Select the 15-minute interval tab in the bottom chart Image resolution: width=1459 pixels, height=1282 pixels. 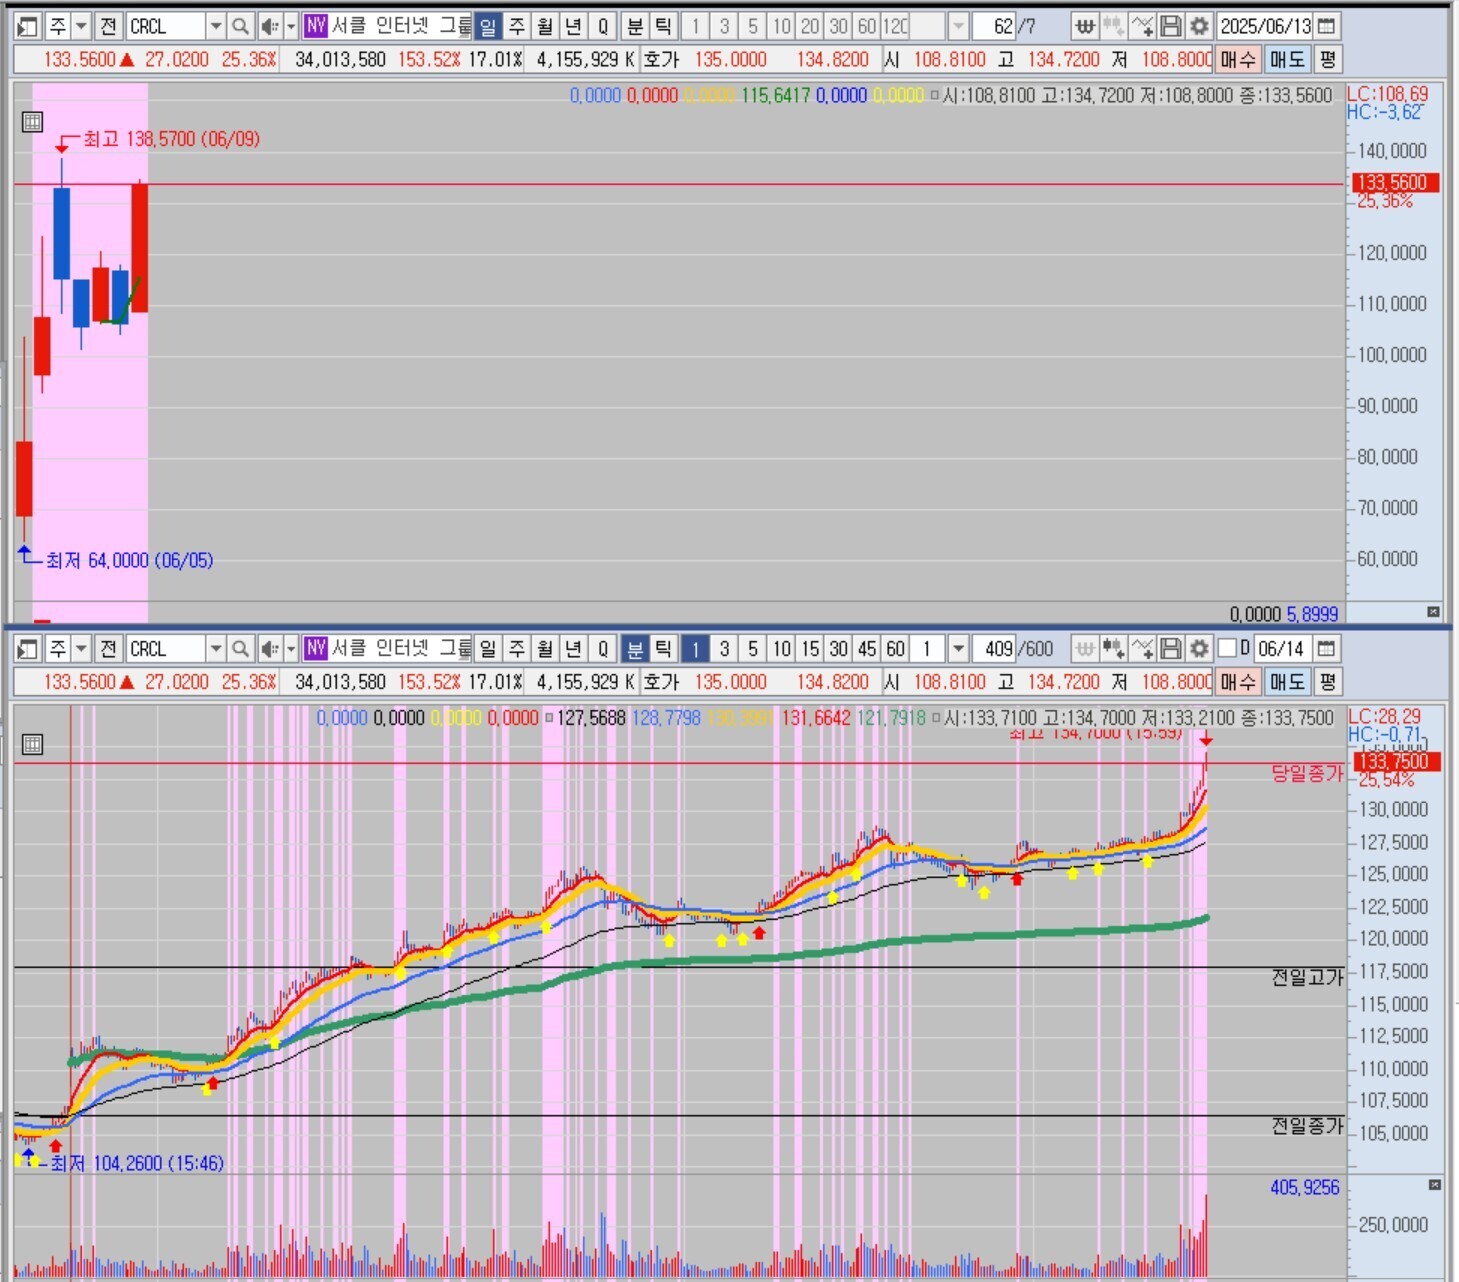click(810, 649)
